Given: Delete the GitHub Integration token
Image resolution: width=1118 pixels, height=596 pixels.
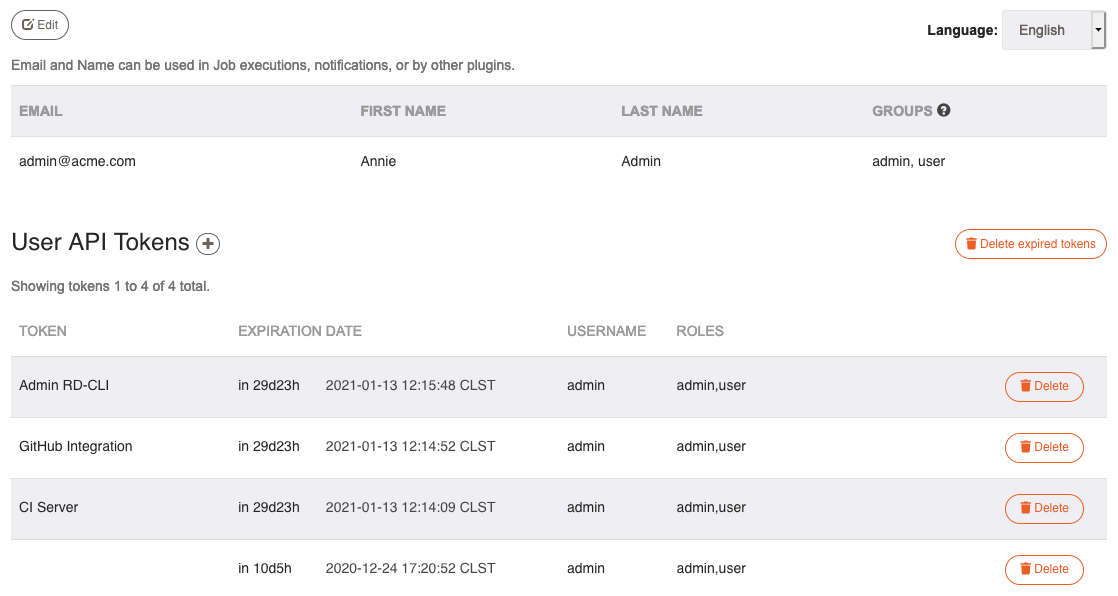Looking at the screenshot, I should pos(1044,448).
